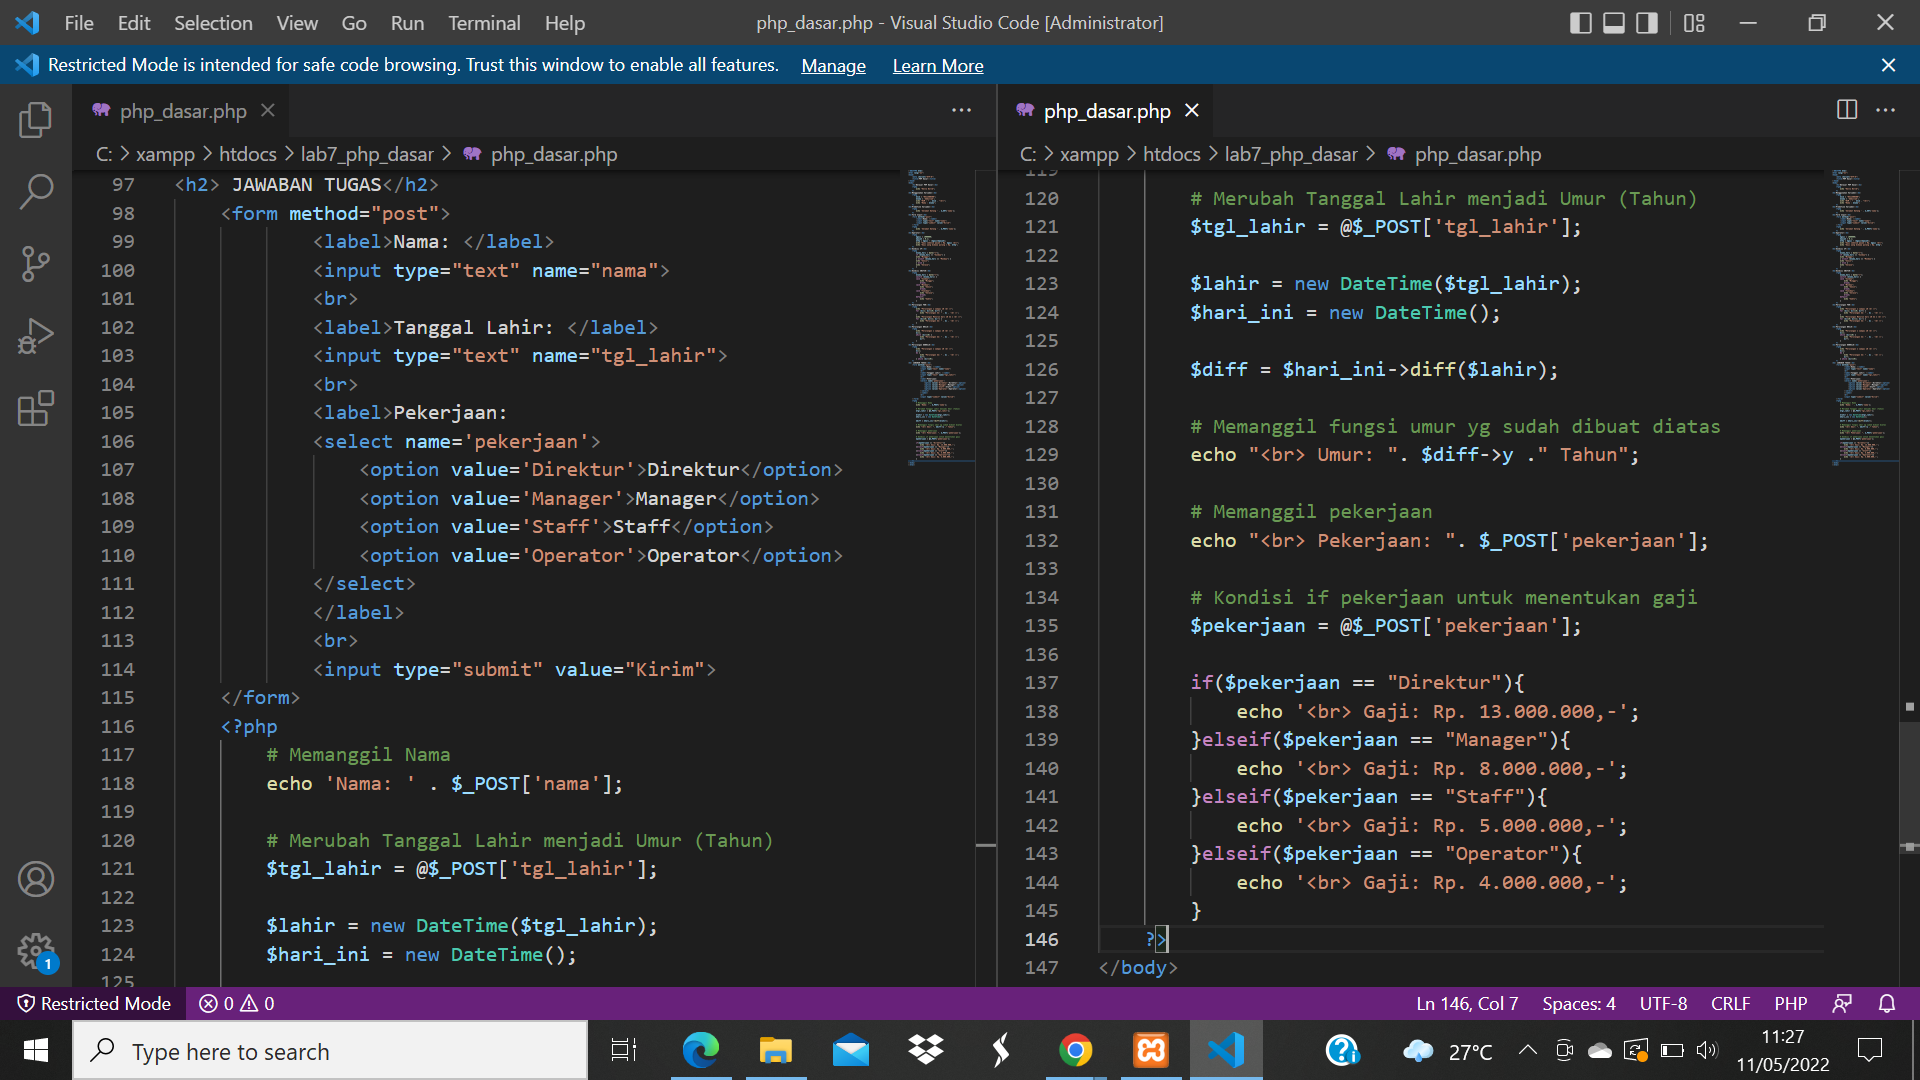This screenshot has width=1920, height=1080.
Task: Open the Search view
Action: click(36, 191)
